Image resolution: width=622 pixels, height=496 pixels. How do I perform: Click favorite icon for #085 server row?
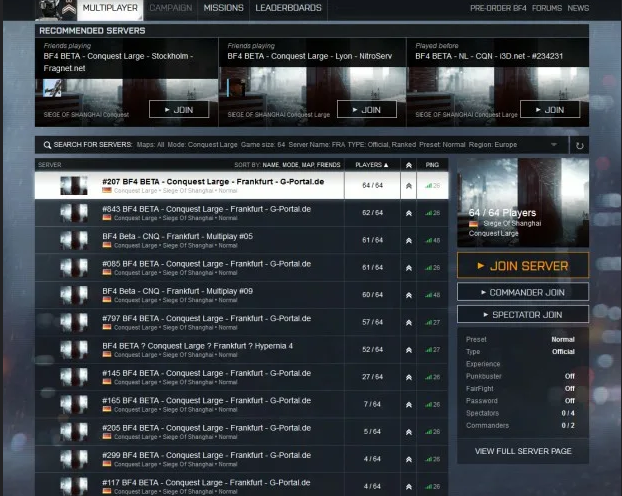pos(409,268)
